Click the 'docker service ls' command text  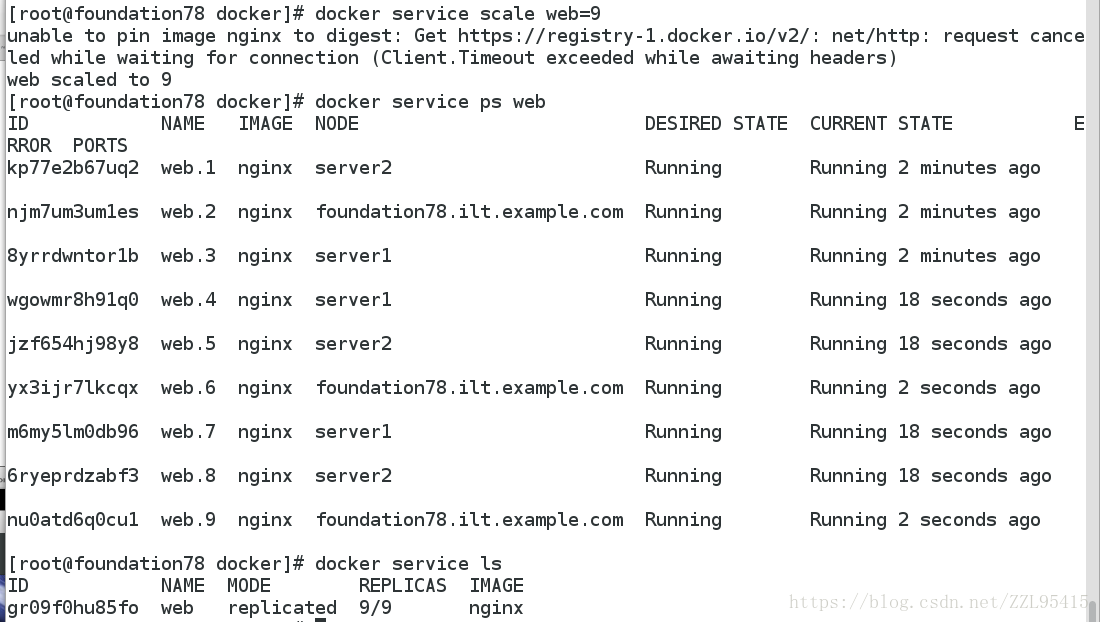(x=408, y=564)
